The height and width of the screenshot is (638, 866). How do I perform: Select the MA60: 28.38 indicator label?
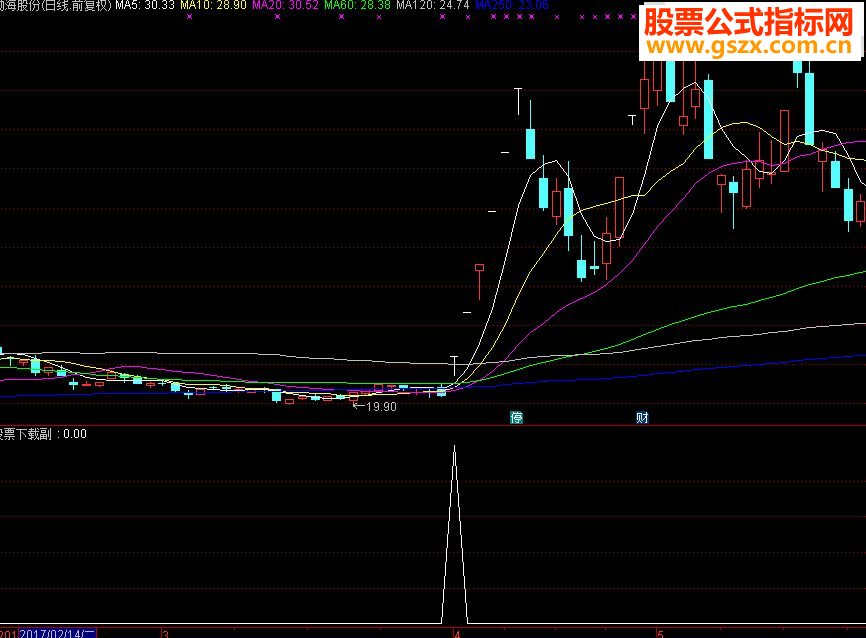[357, 5]
